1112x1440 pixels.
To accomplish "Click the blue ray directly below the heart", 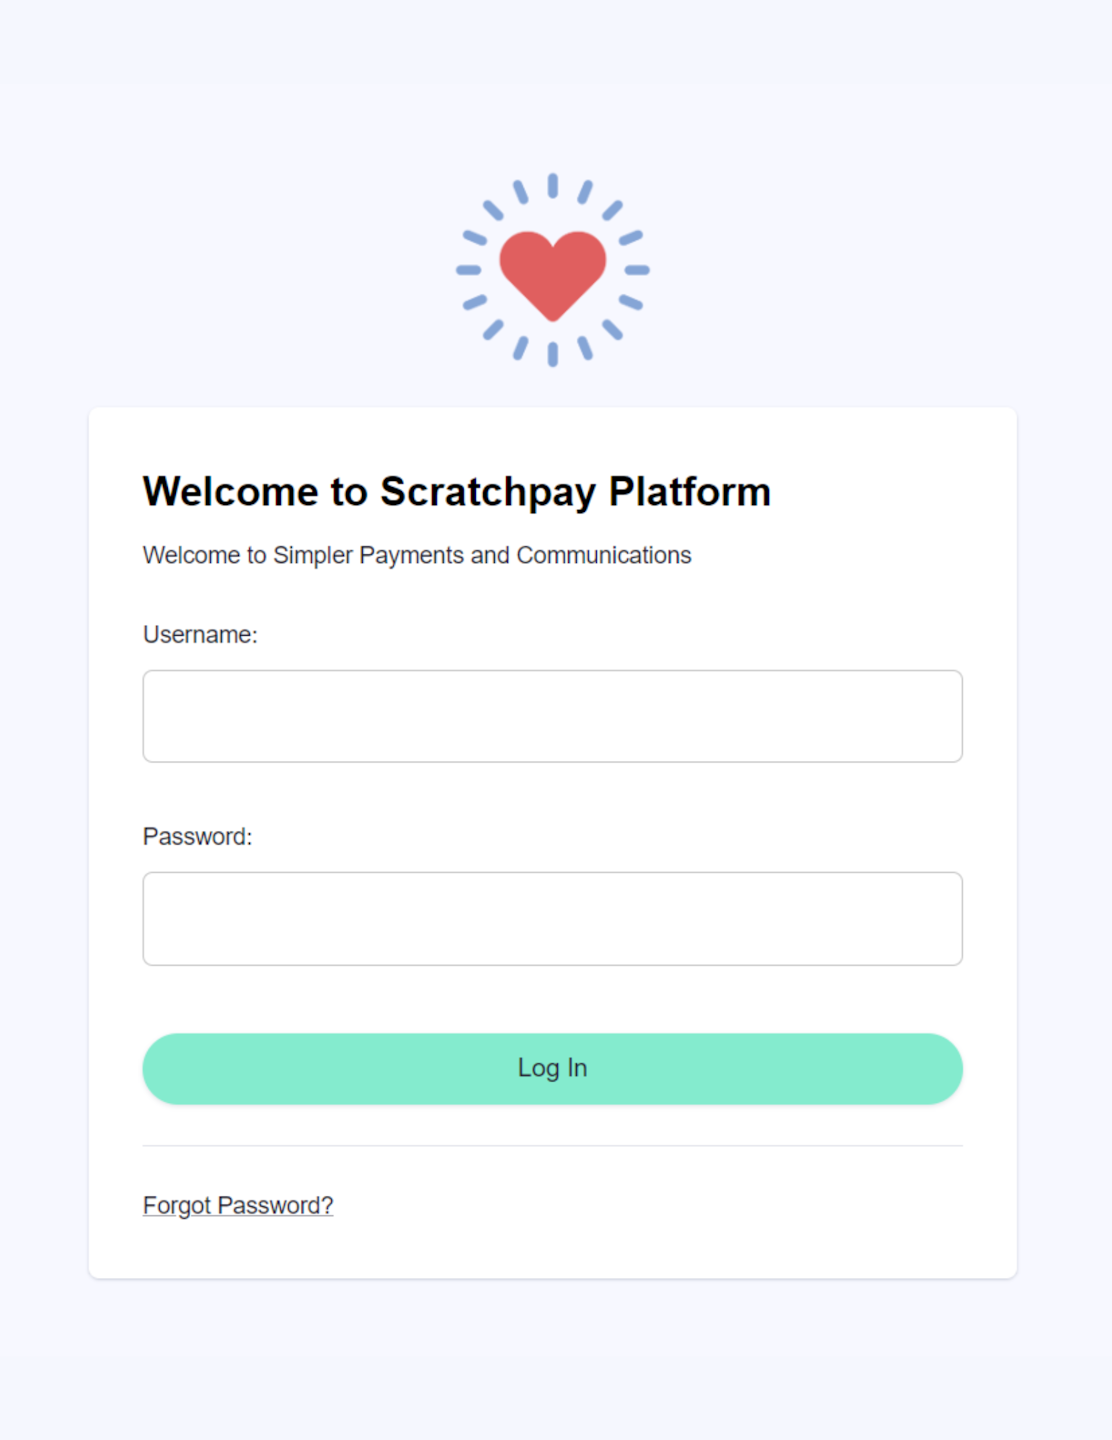I will 552,354.
